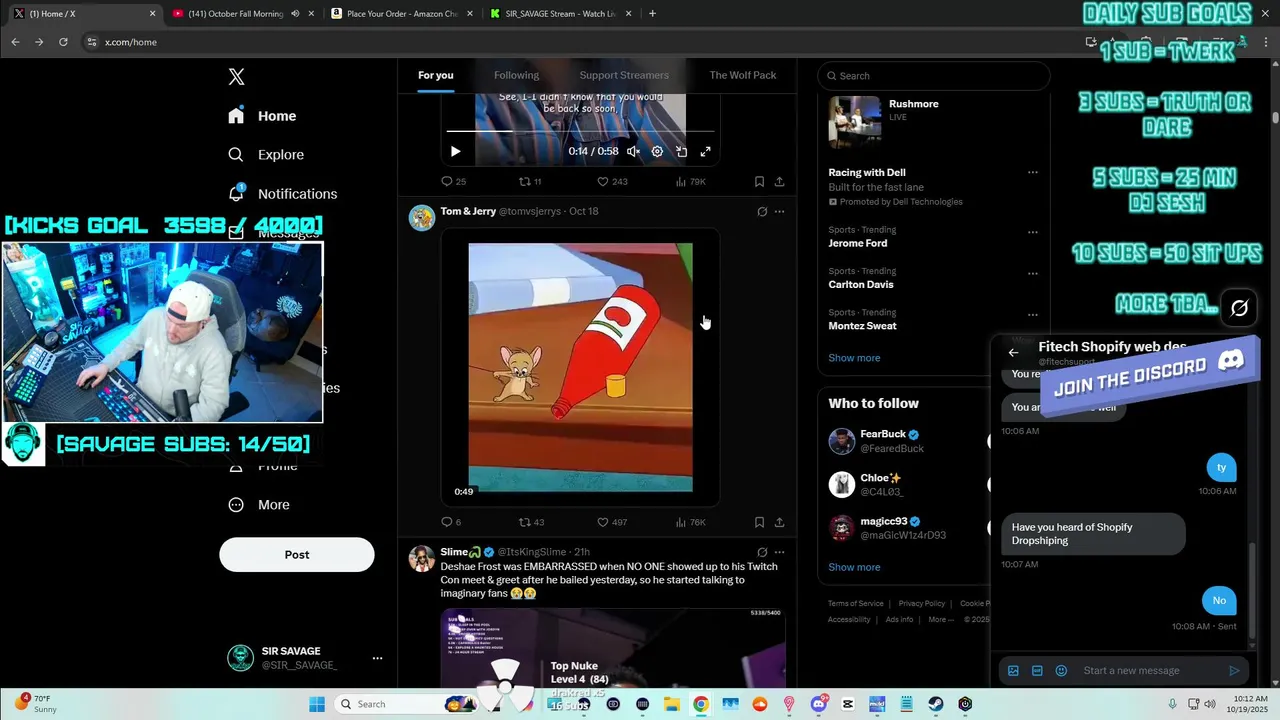Open options for Racing with Dell ad

(x=1033, y=172)
